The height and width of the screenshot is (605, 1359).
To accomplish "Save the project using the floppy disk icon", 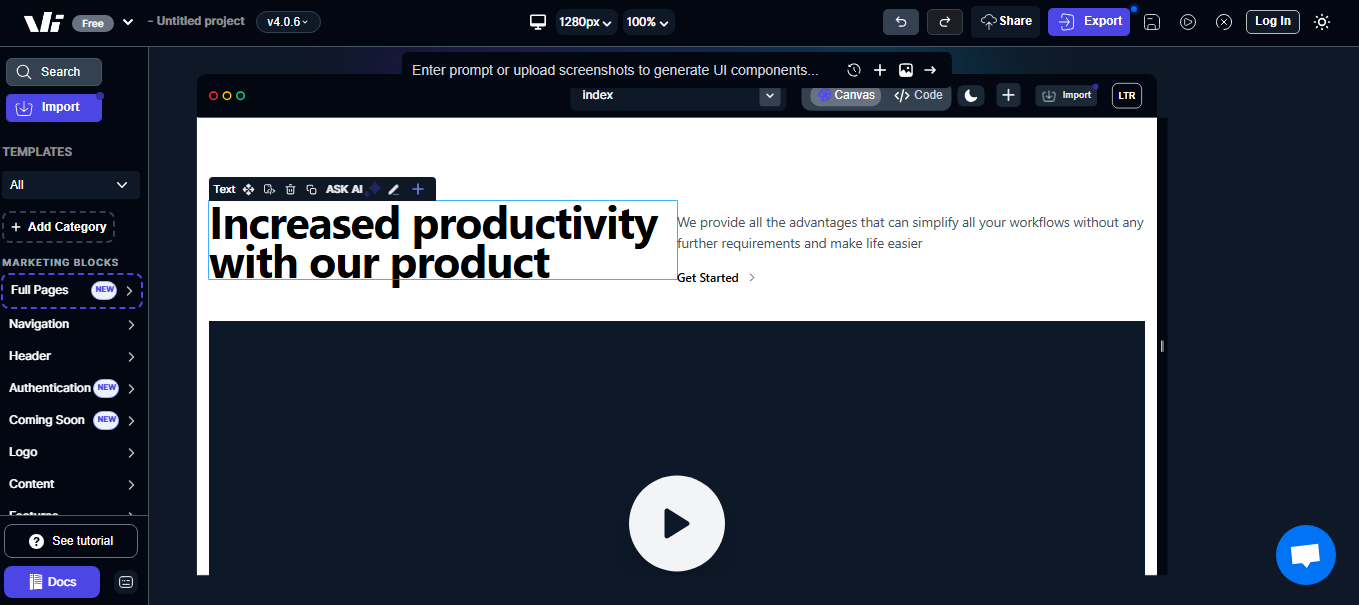I will tap(1151, 21).
